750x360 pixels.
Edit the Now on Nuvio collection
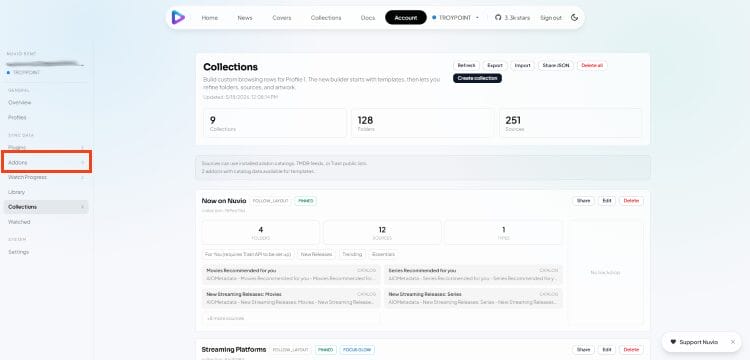[x=607, y=201]
